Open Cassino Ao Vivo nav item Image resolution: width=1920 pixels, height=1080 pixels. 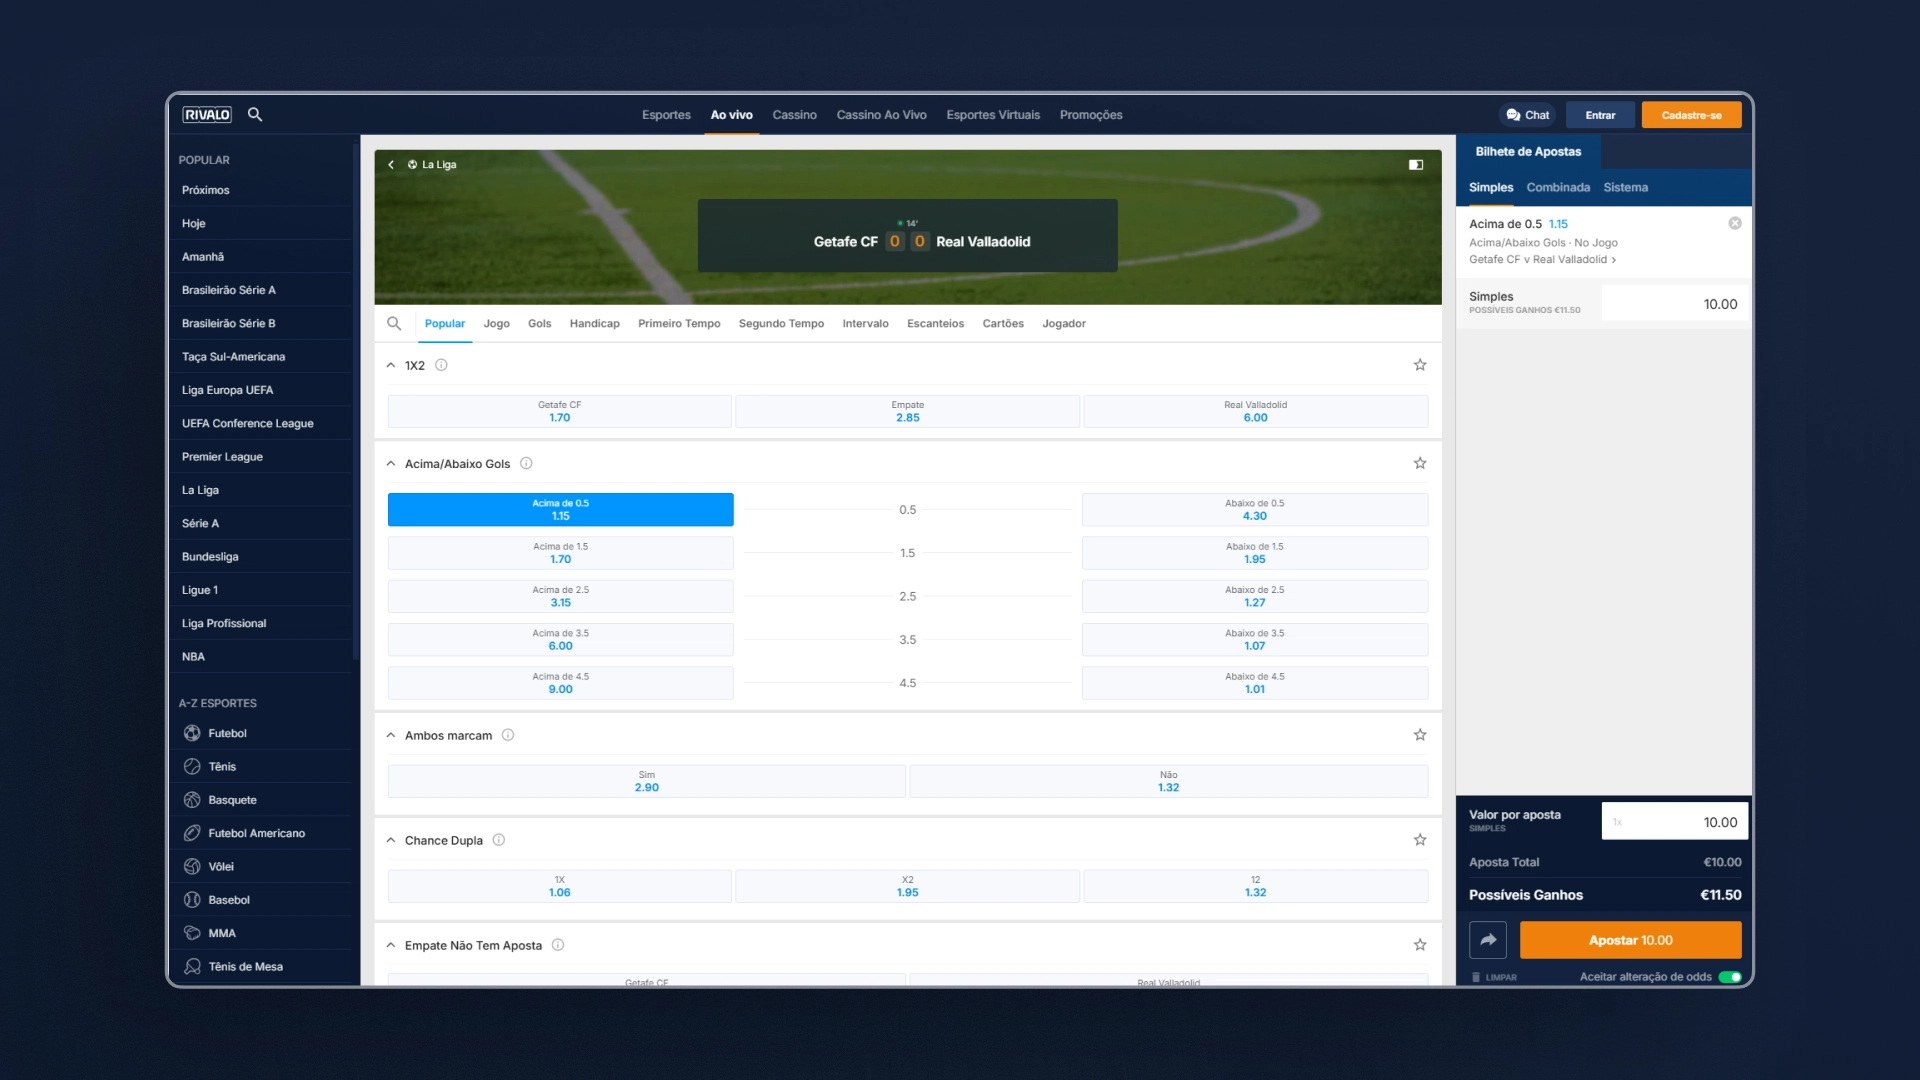tap(881, 115)
